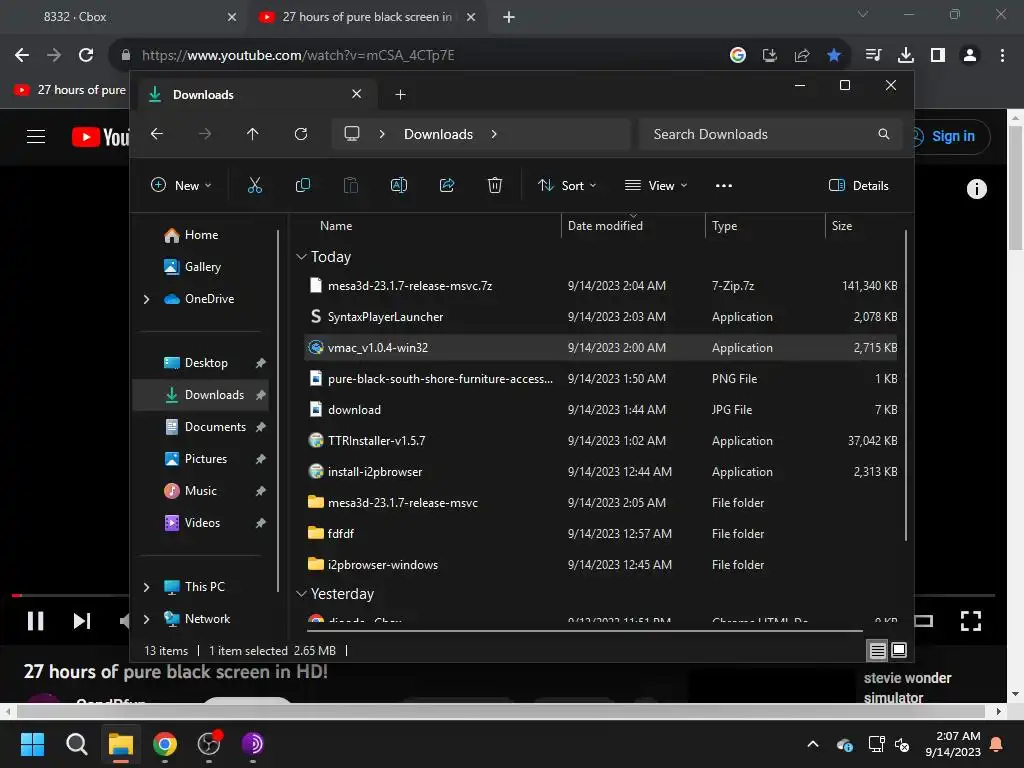Image resolution: width=1024 pixels, height=768 pixels.
Task: Reload the Chrome page
Action: pyautogui.click(x=86, y=56)
